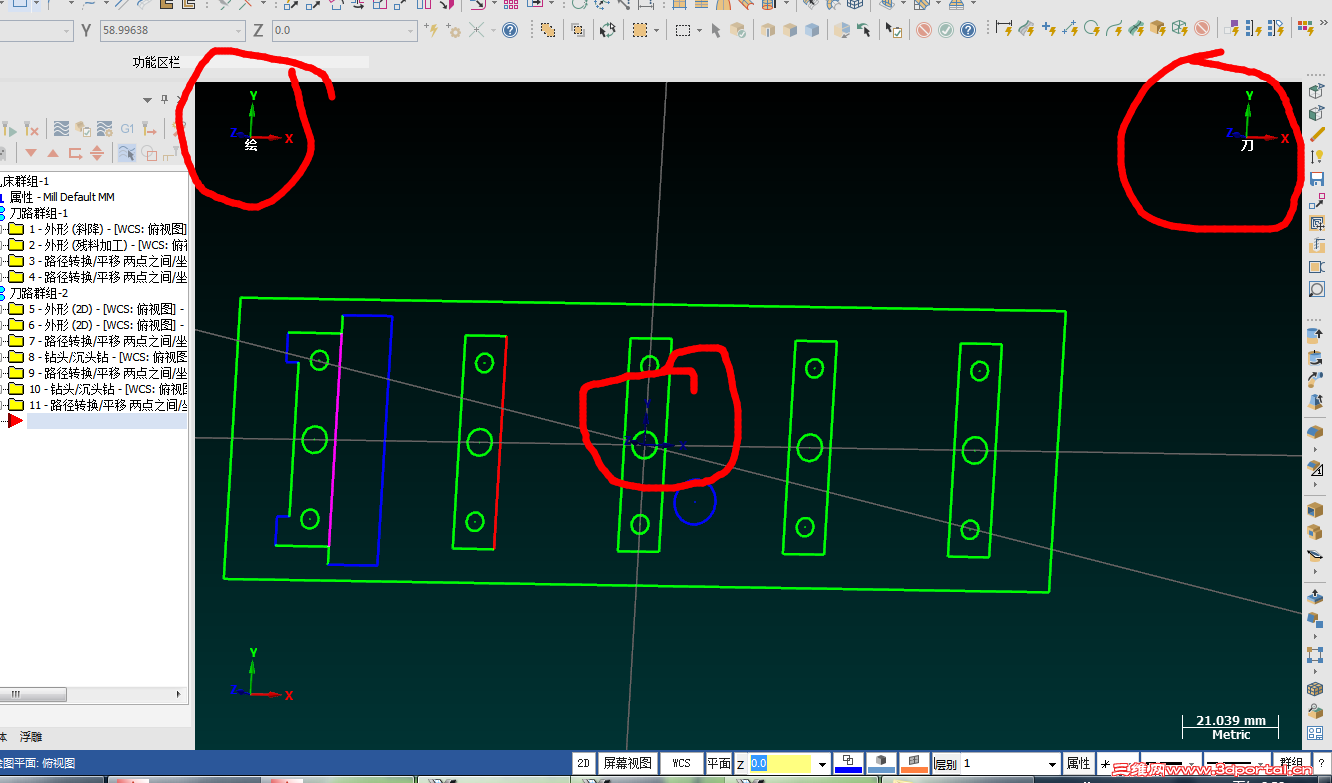The width and height of the screenshot is (1332, 783).
Task: Click the WCS status bar button
Action: coord(681,763)
